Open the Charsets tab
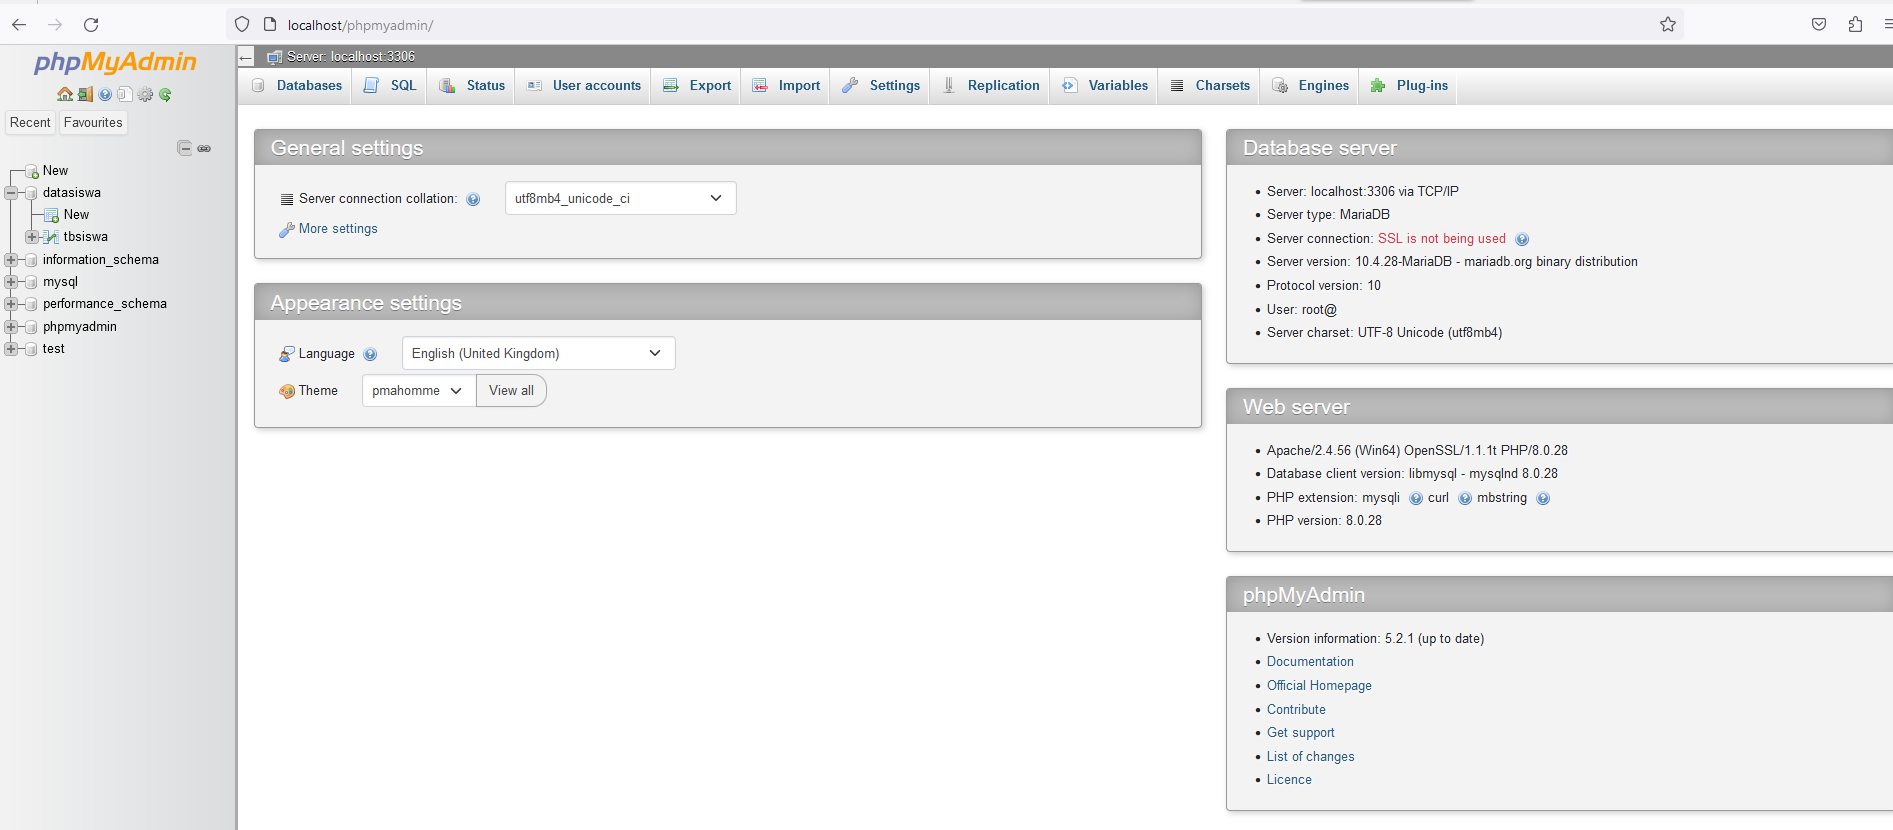Viewport: 1893px width, 830px height. [x=1210, y=86]
